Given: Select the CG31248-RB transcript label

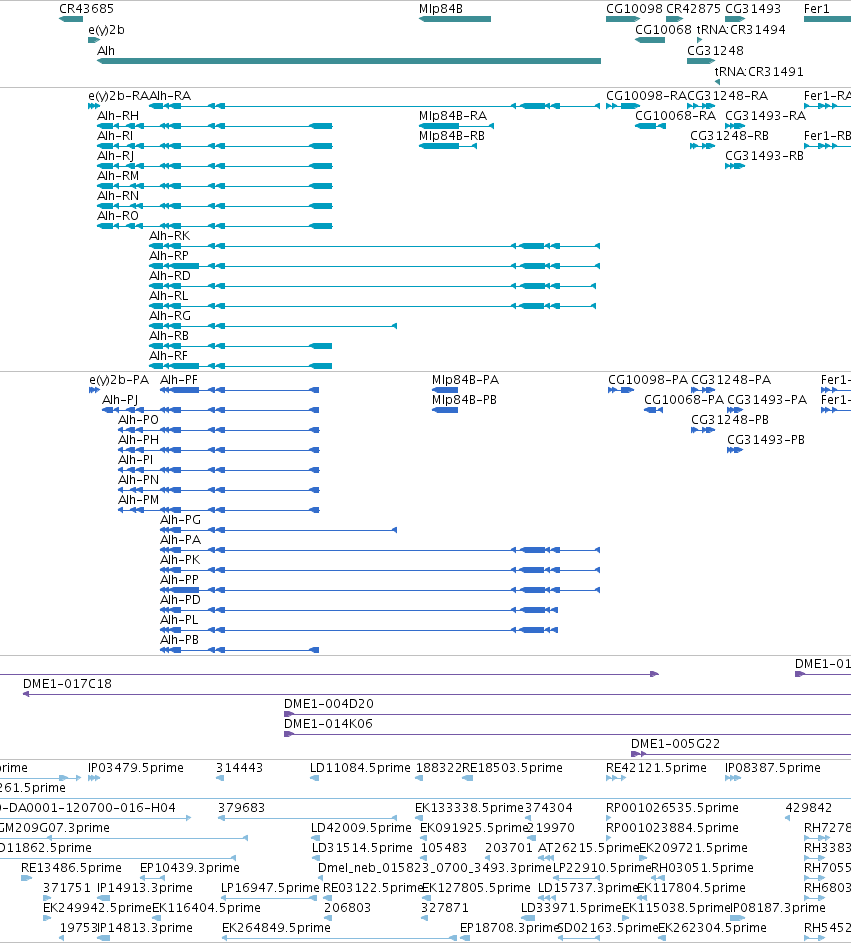Looking at the screenshot, I should click(x=730, y=136).
